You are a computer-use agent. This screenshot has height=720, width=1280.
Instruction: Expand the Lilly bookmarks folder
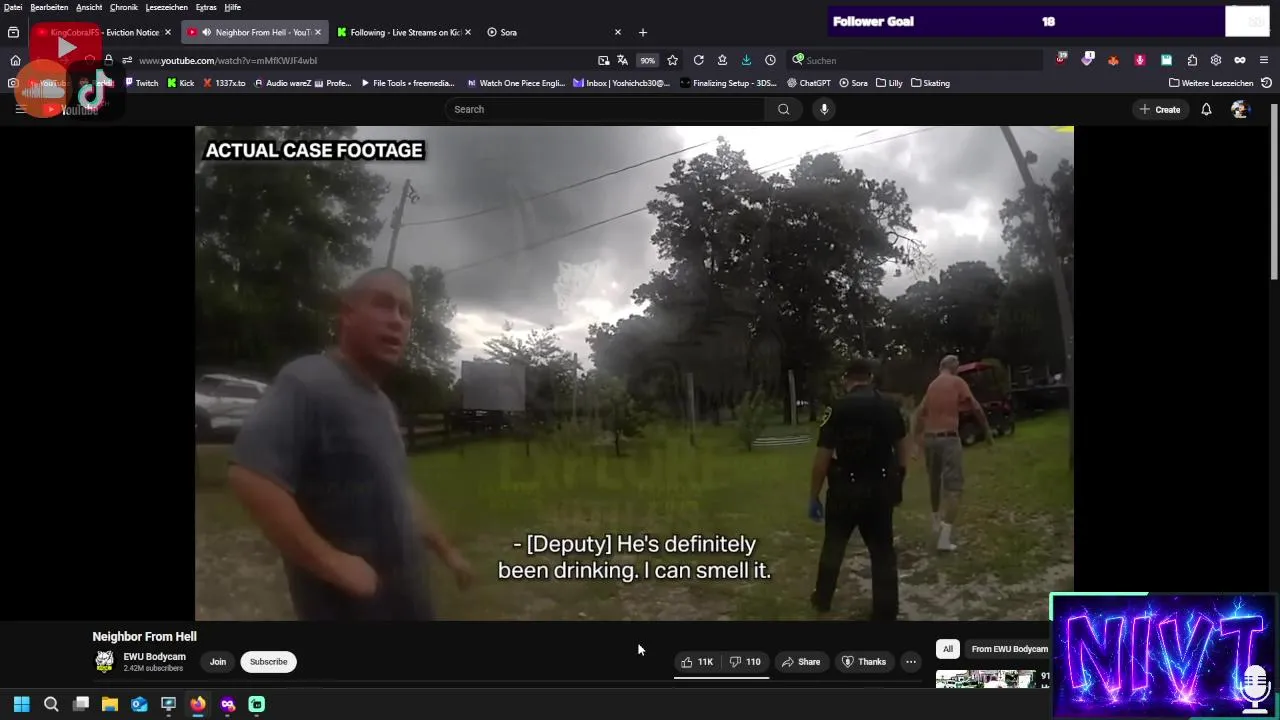point(889,83)
